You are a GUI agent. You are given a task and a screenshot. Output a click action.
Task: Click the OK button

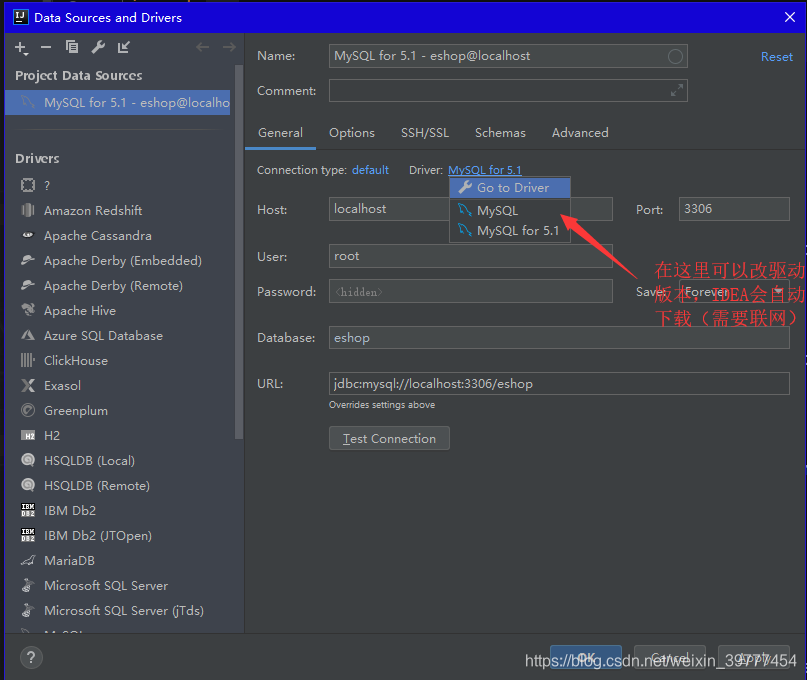586,657
